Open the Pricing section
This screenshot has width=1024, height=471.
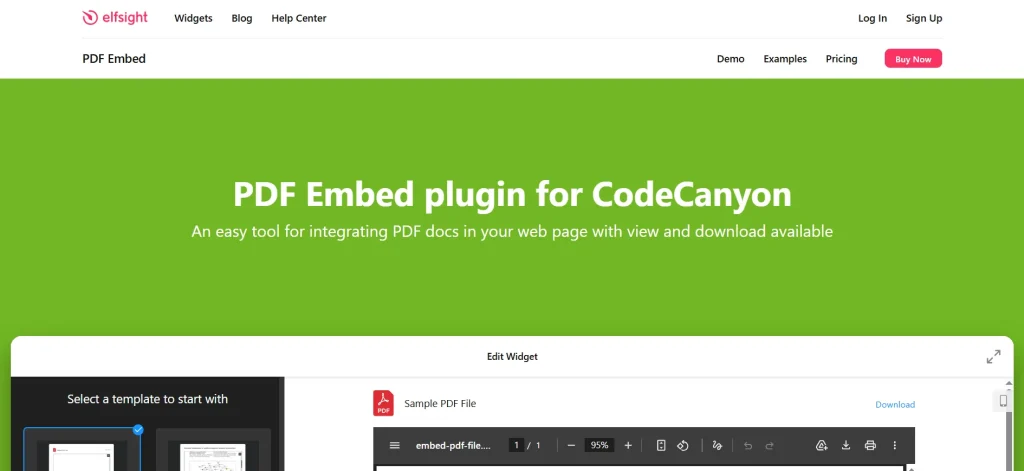pos(841,59)
